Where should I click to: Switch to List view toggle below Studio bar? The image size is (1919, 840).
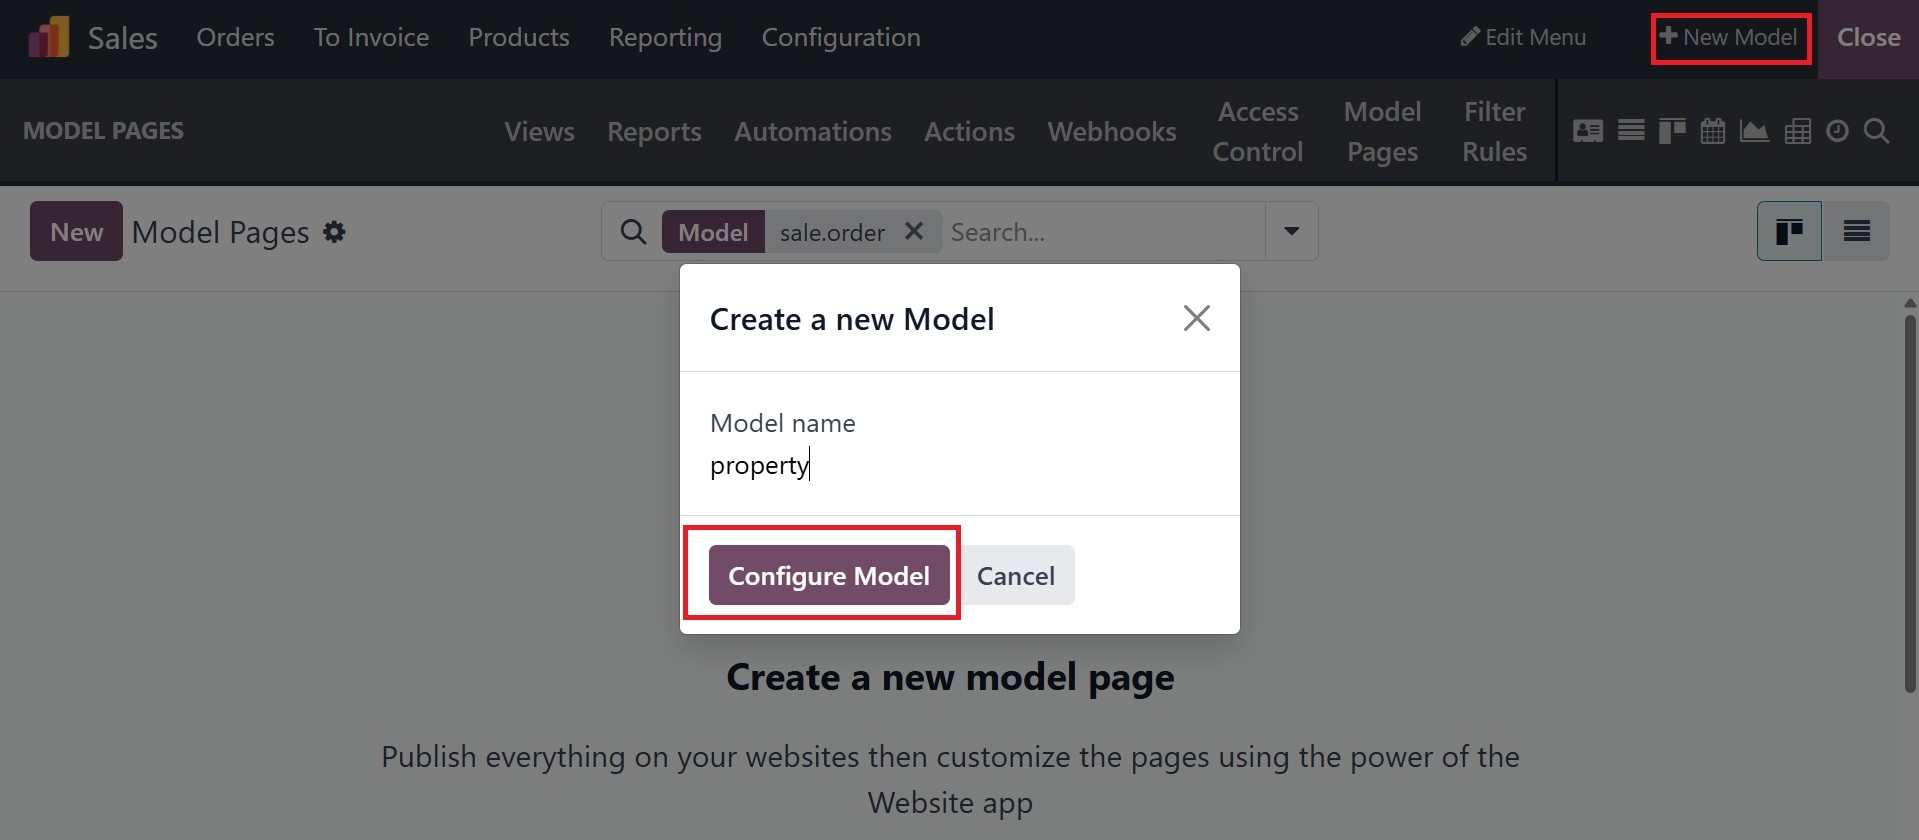[1857, 232]
